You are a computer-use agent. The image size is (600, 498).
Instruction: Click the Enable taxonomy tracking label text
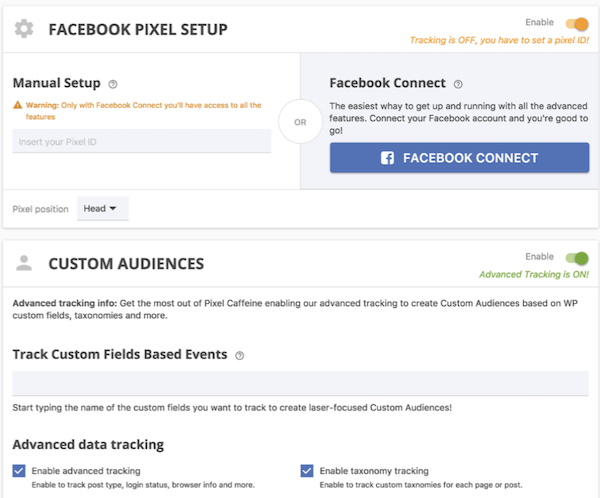(375, 470)
